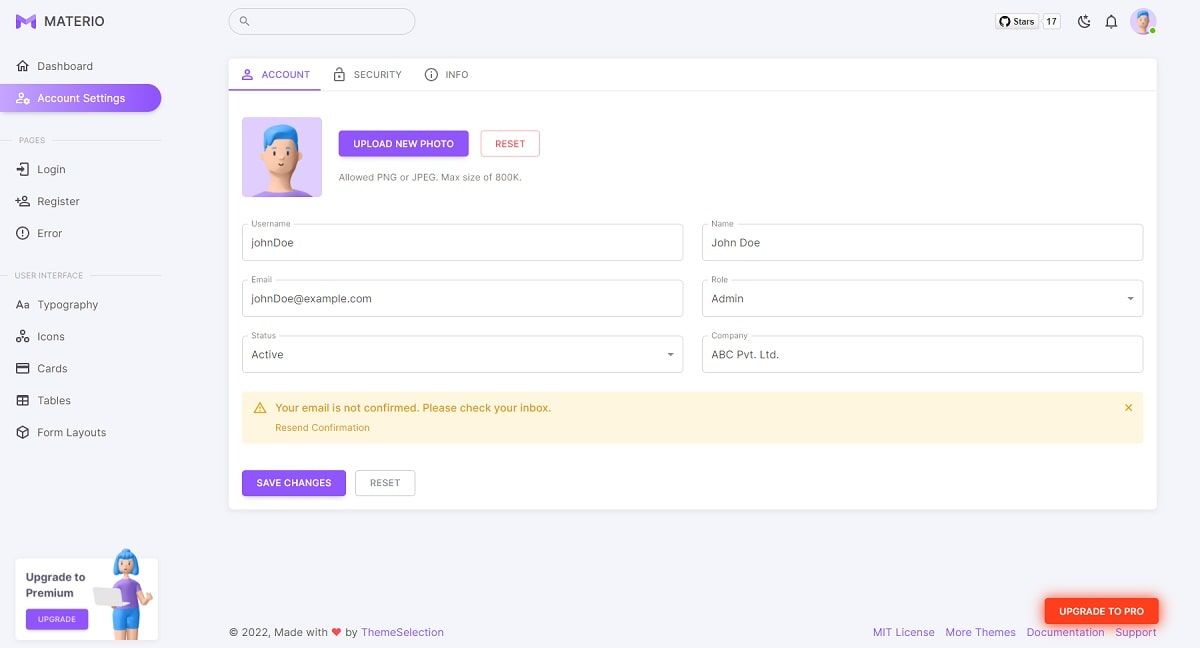Click inside the search field
The height and width of the screenshot is (648, 1200).
point(322,20)
